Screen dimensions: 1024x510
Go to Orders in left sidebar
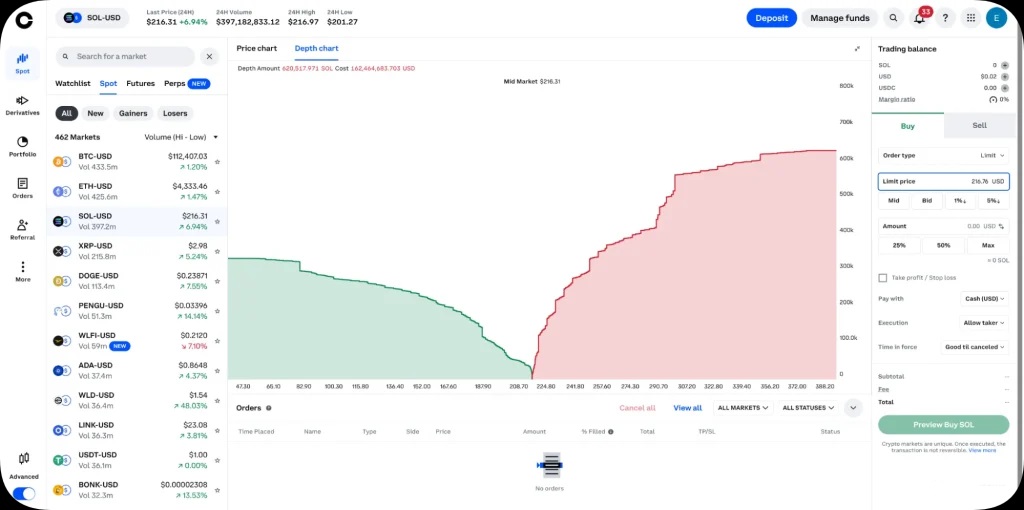point(22,188)
